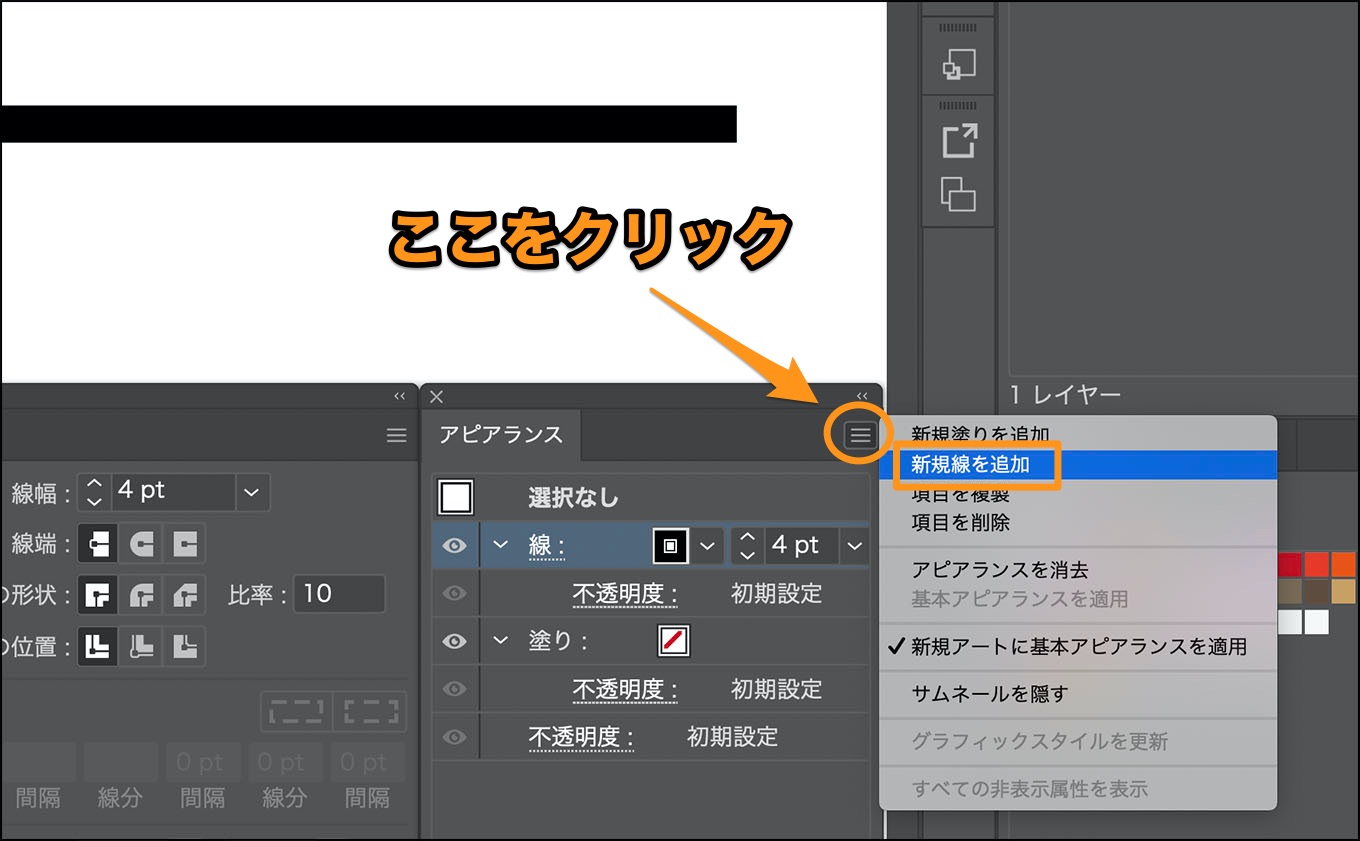Click the stroke color swatch in 線 row

coord(671,546)
